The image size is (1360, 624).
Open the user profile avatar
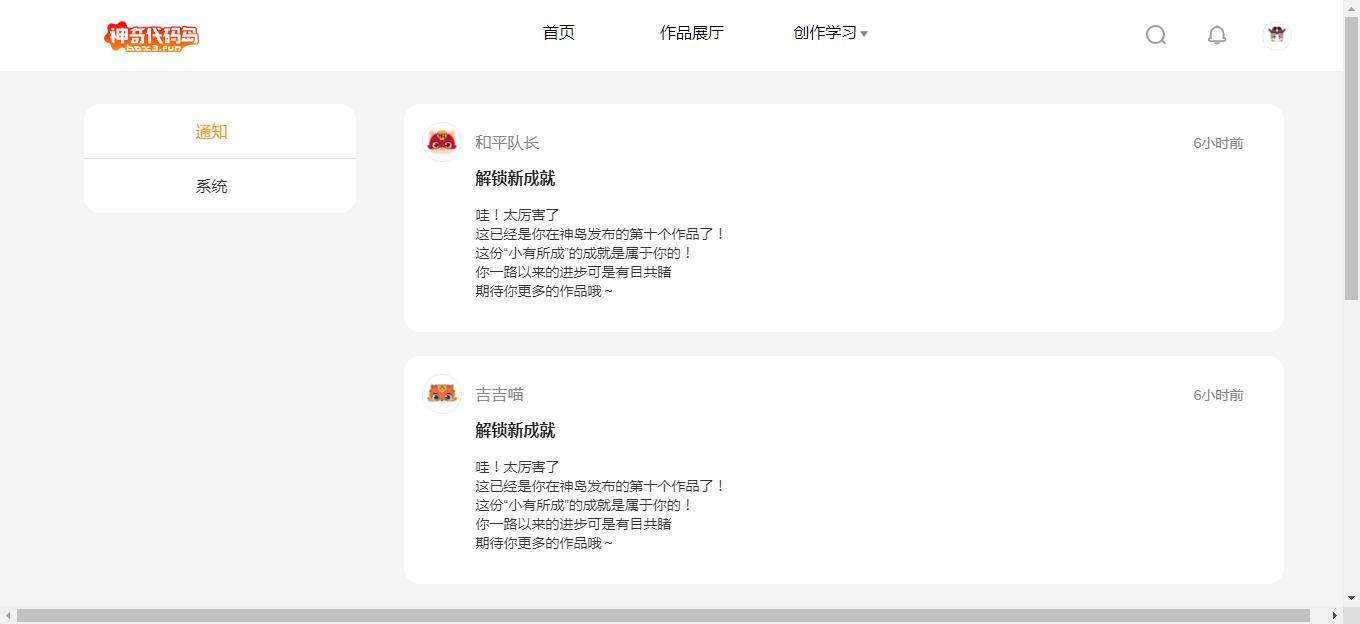pyautogui.click(x=1276, y=35)
